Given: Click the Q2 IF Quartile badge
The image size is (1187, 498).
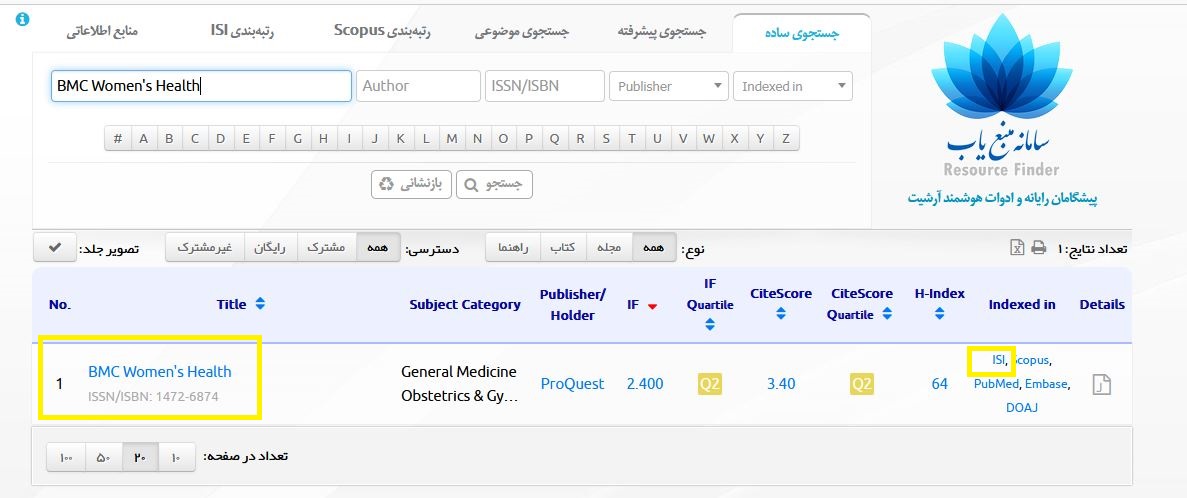Looking at the screenshot, I should click(x=709, y=384).
